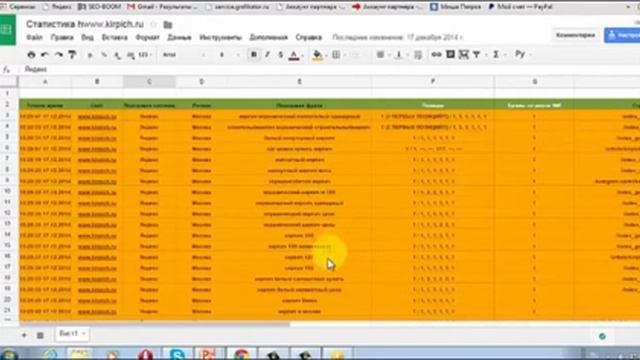Open the Инструменты menu

[220, 38]
